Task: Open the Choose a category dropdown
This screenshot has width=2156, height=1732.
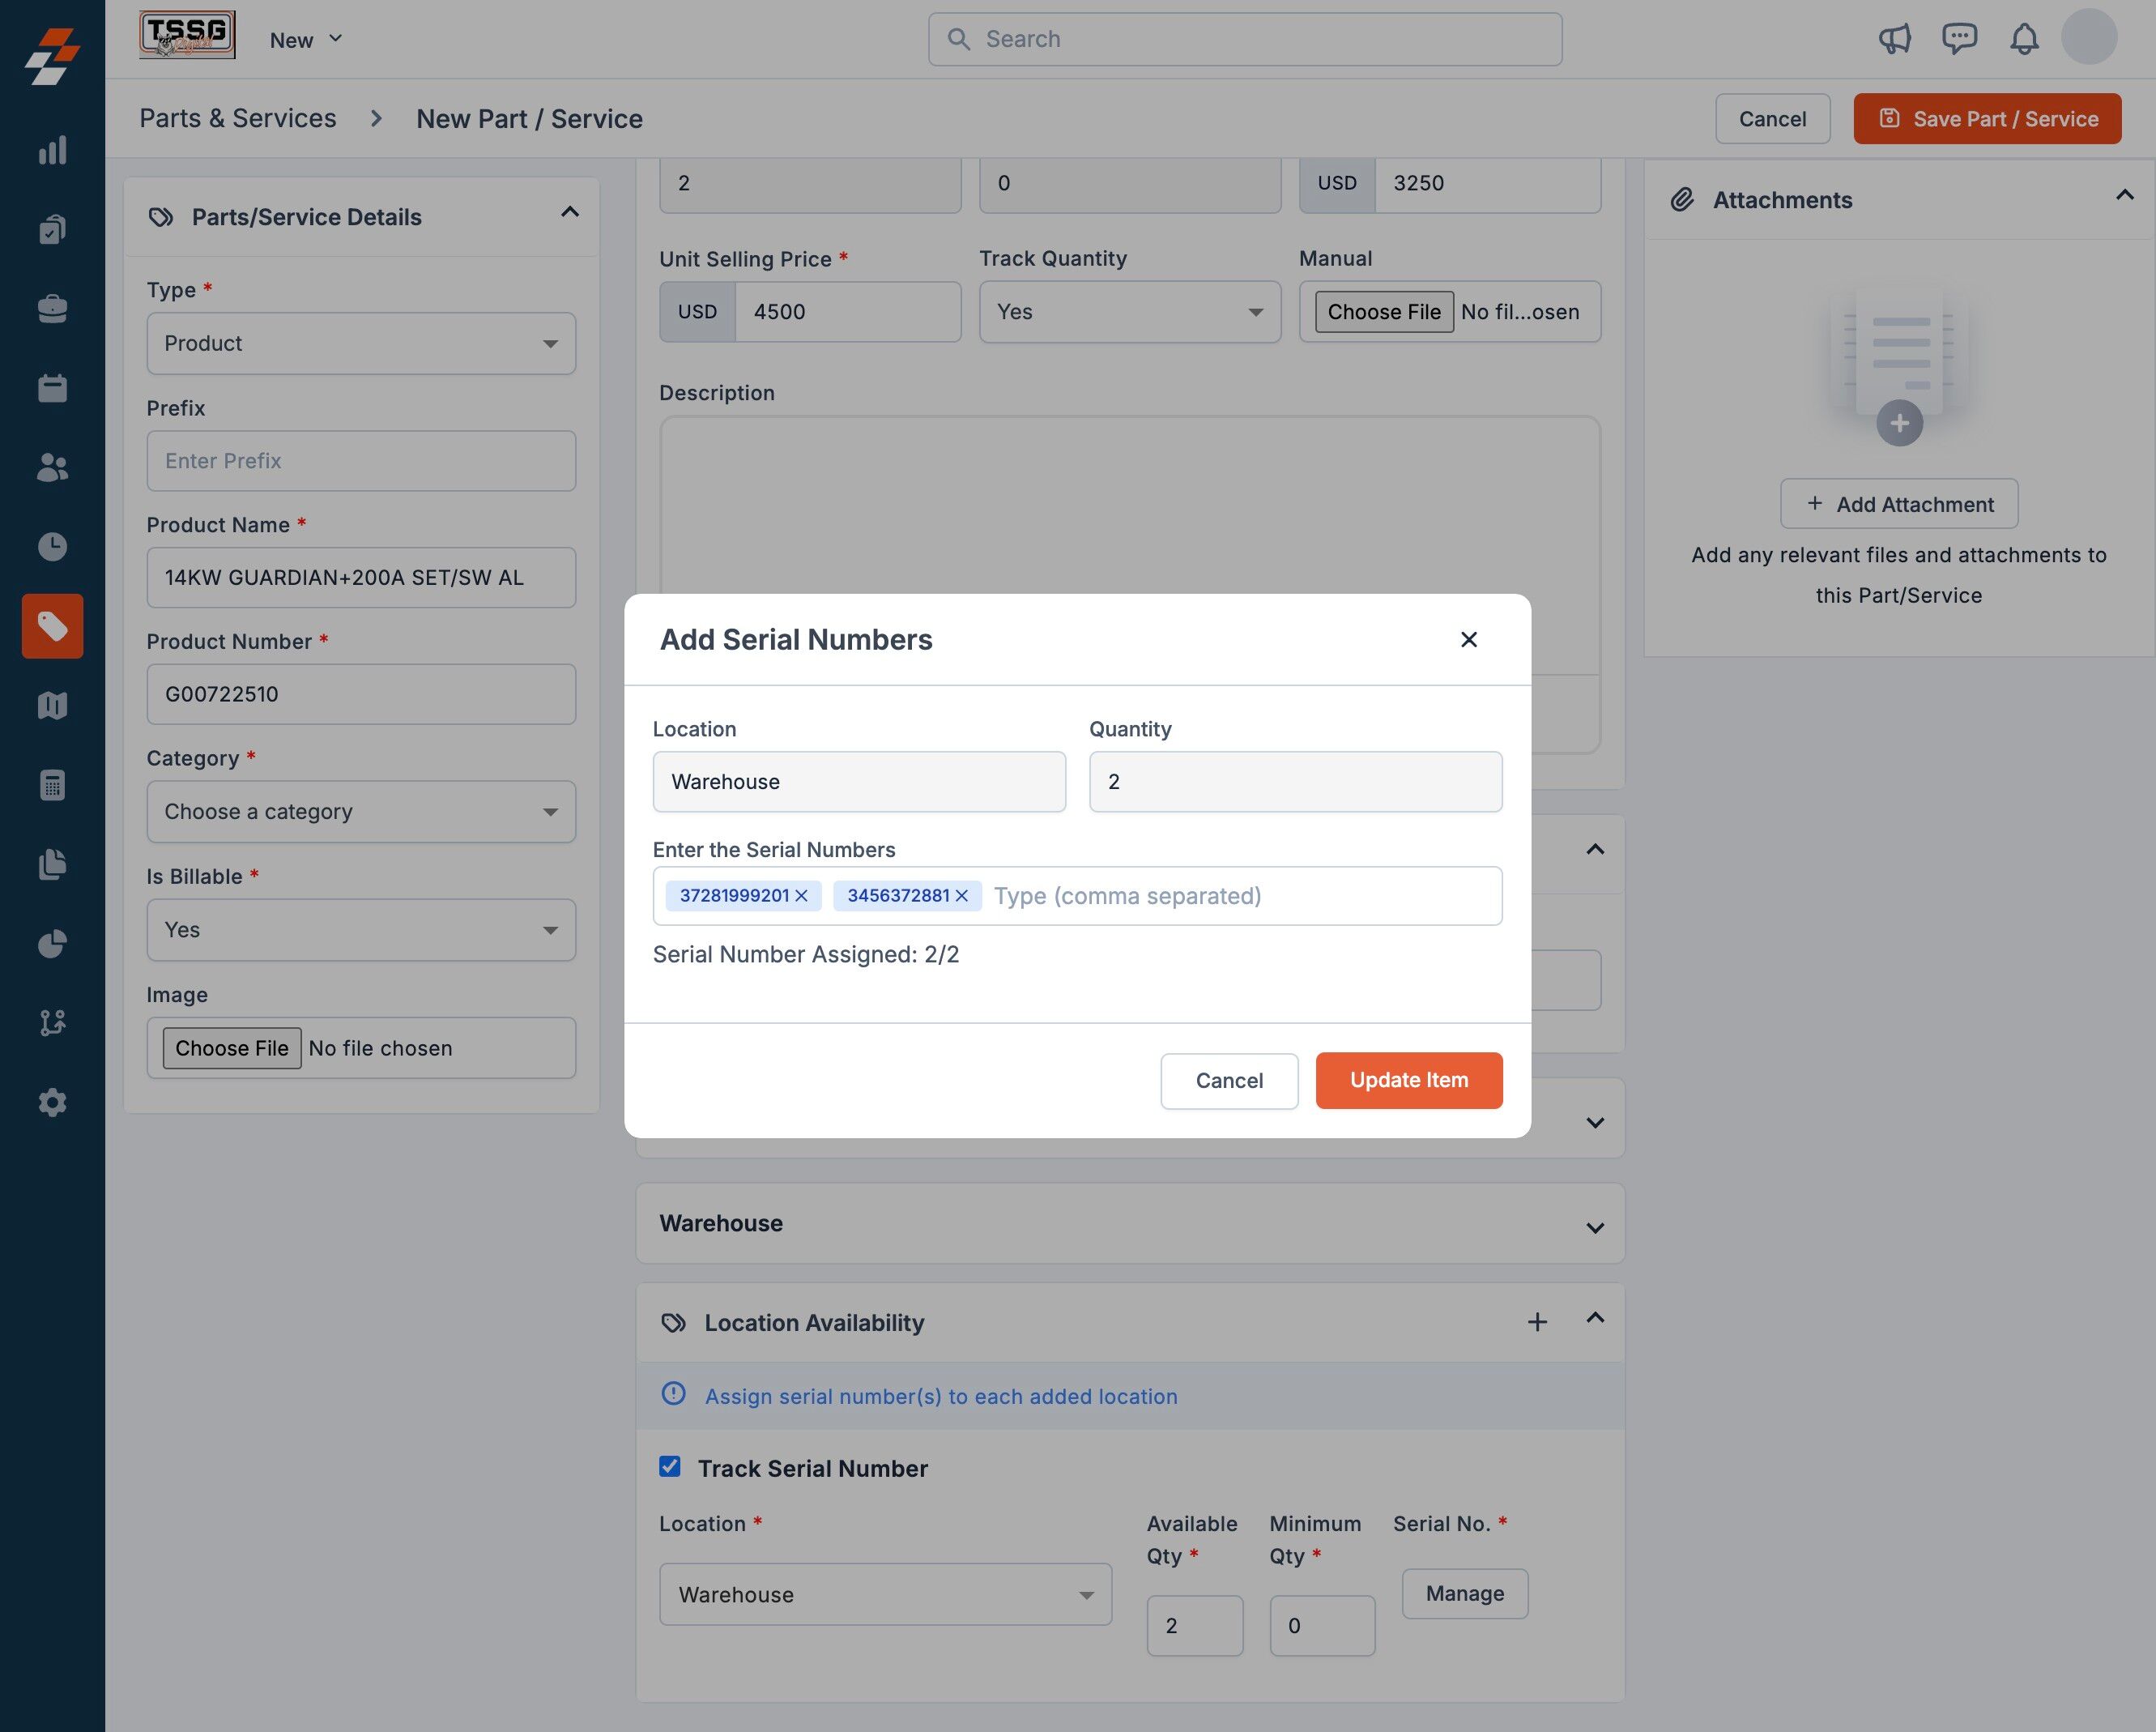Action: (x=361, y=811)
